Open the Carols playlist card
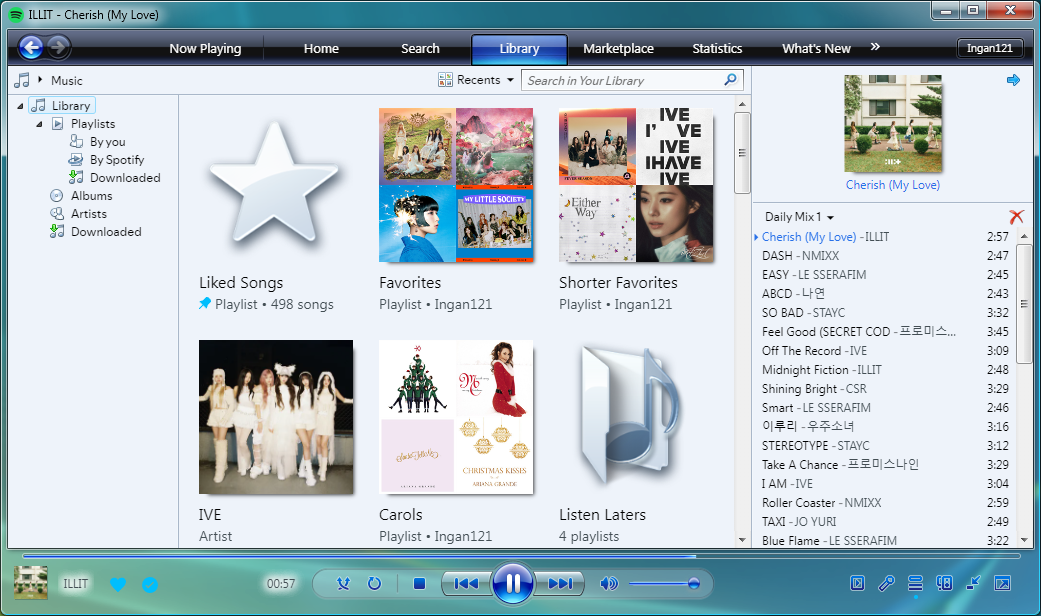The height and width of the screenshot is (616, 1041). pyautogui.click(x=455, y=441)
